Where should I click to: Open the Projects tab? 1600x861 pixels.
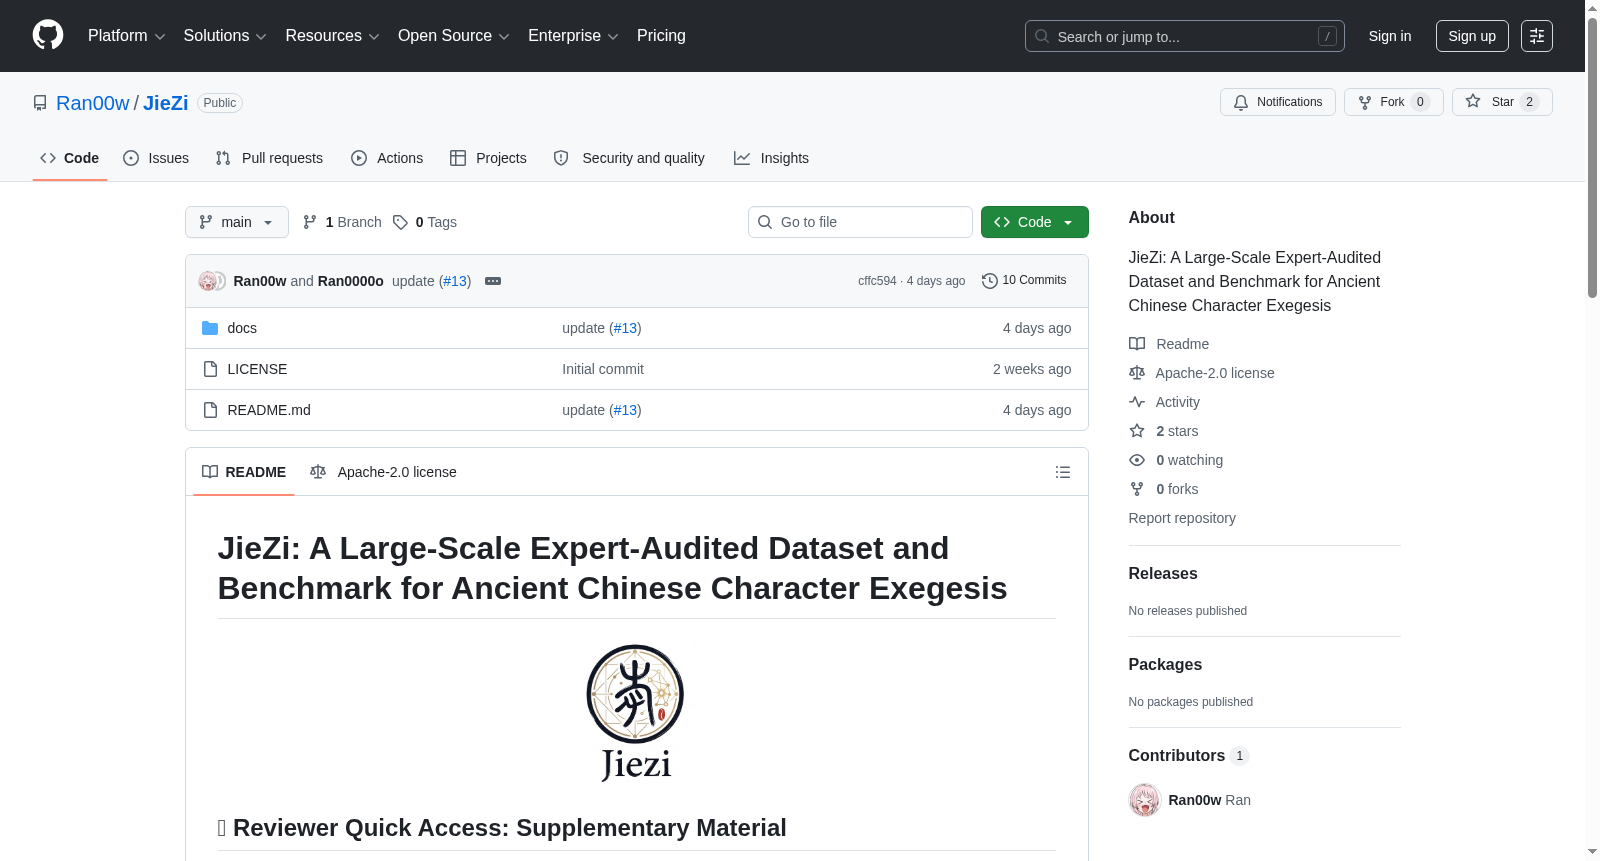pos(488,158)
